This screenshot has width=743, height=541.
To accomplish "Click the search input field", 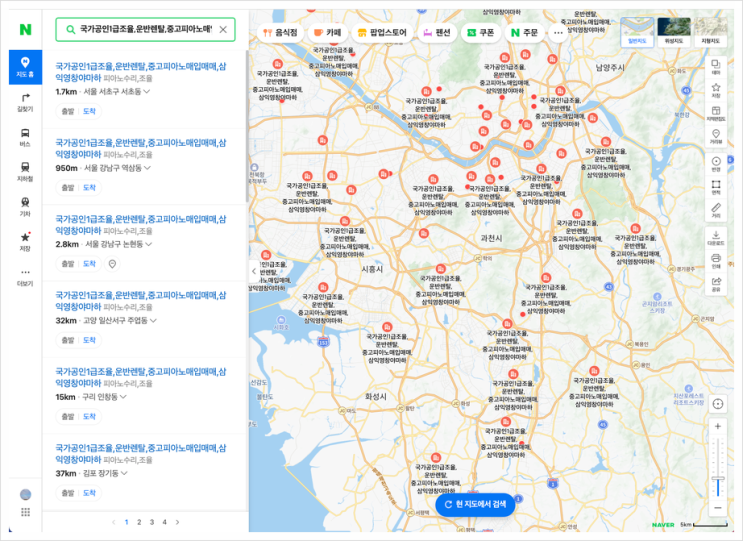I will pyautogui.click(x=145, y=29).
